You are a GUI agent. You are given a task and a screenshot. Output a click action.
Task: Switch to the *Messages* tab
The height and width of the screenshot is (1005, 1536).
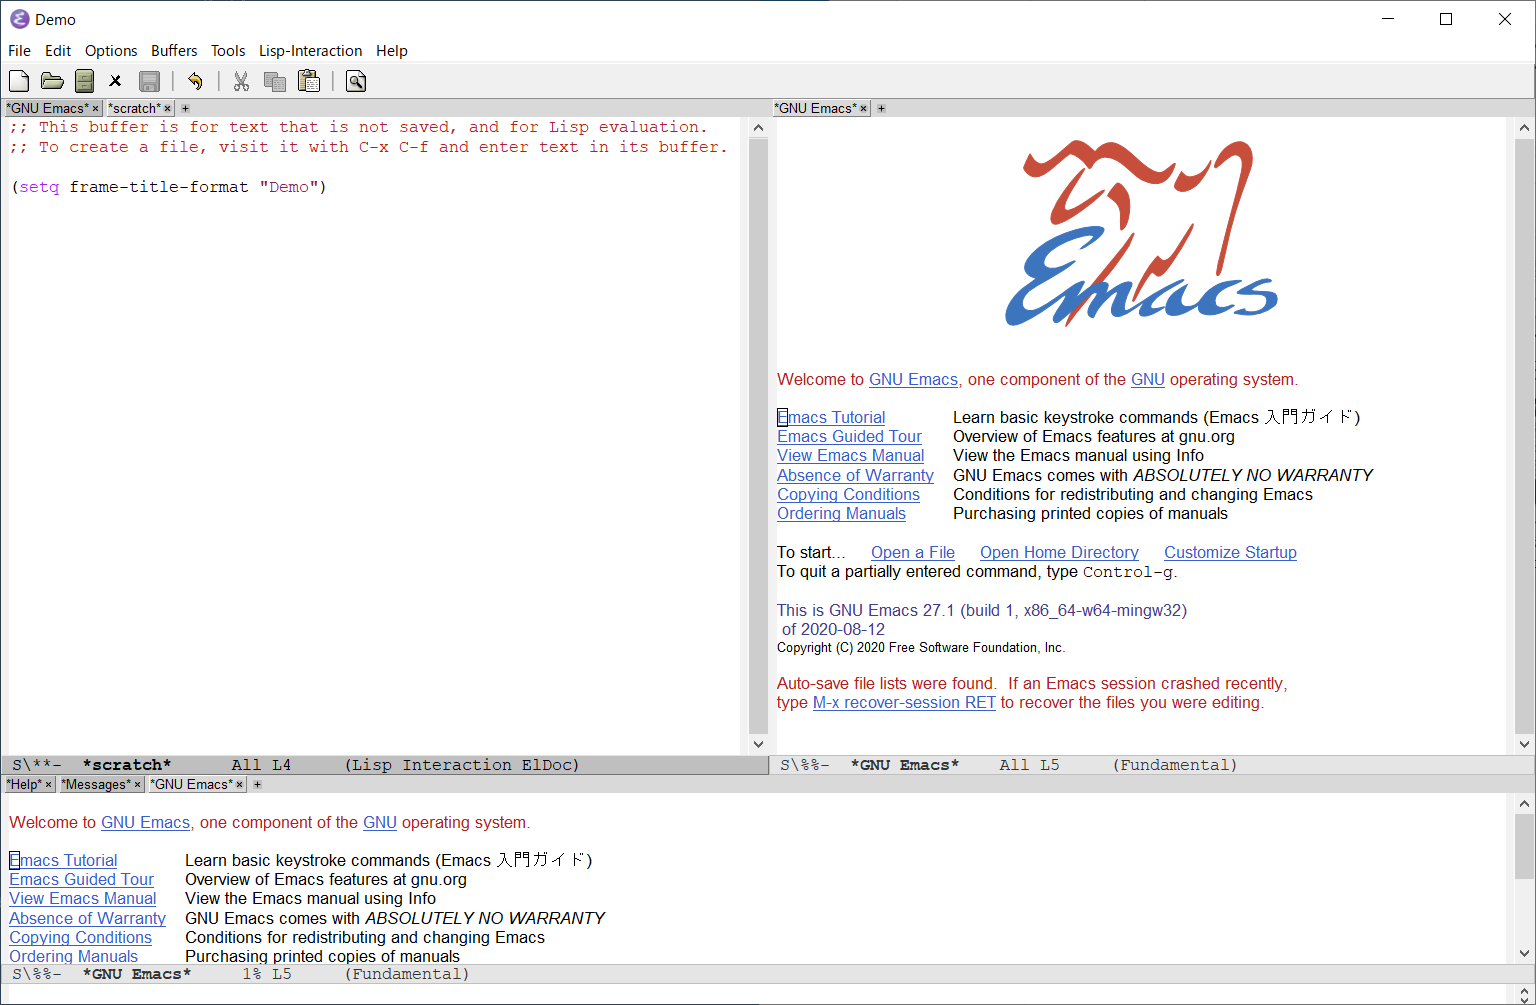tap(96, 785)
